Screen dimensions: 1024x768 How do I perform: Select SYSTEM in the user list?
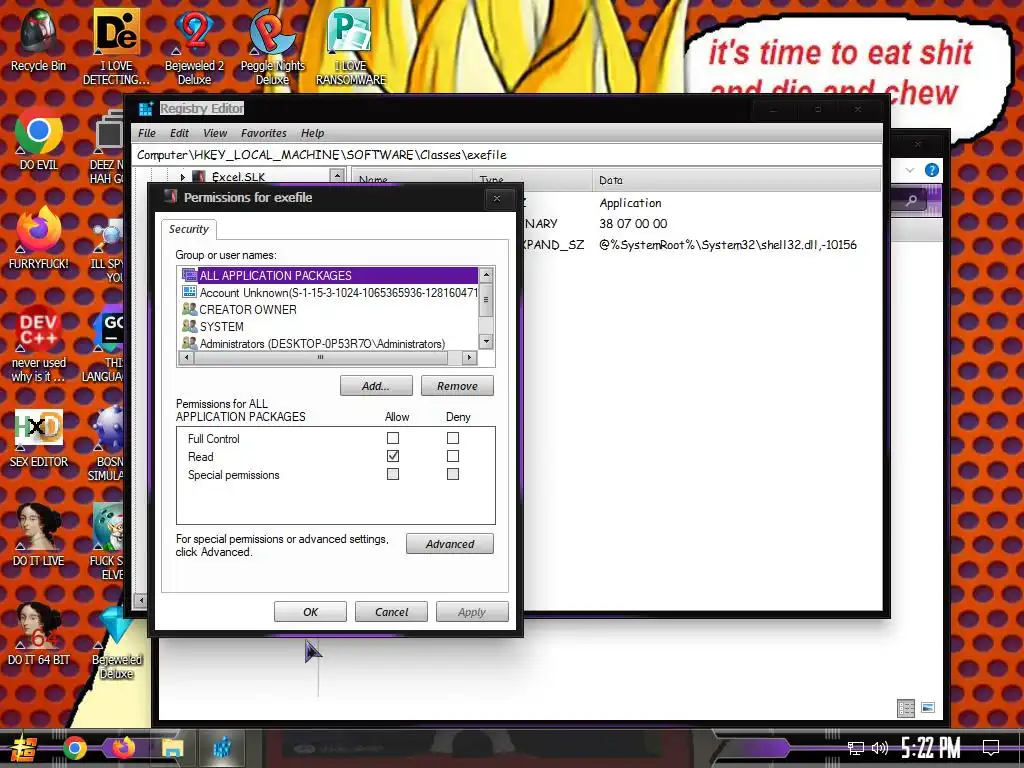(330, 327)
